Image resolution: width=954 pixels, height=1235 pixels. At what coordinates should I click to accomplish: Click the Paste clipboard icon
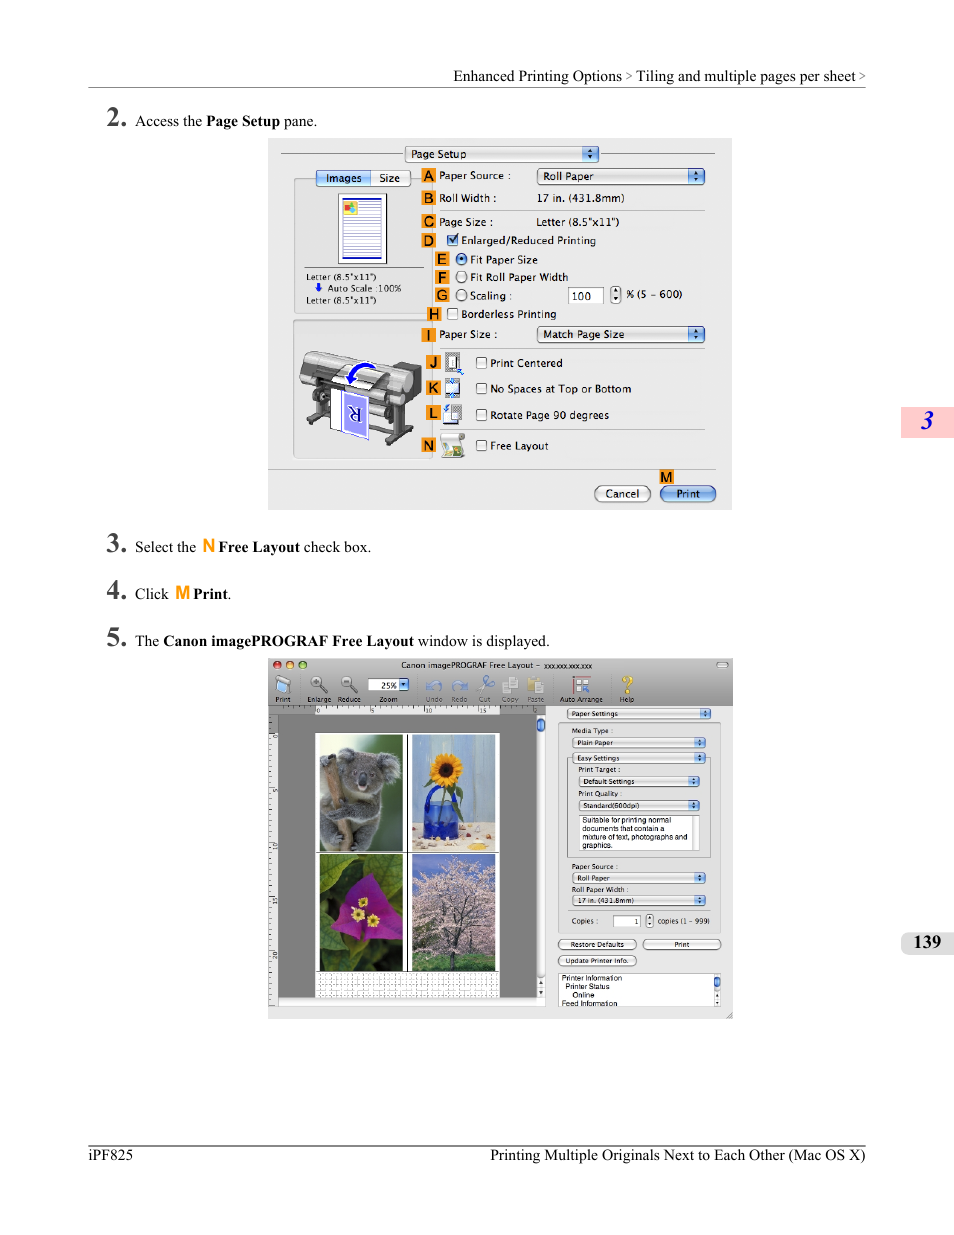coord(536,685)
